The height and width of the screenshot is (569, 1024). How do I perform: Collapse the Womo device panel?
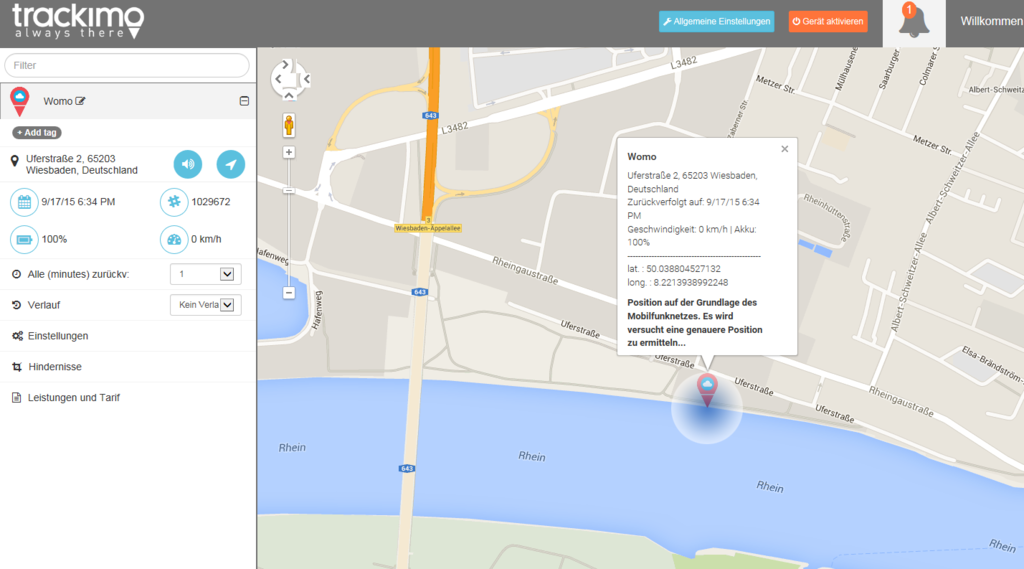243,101
